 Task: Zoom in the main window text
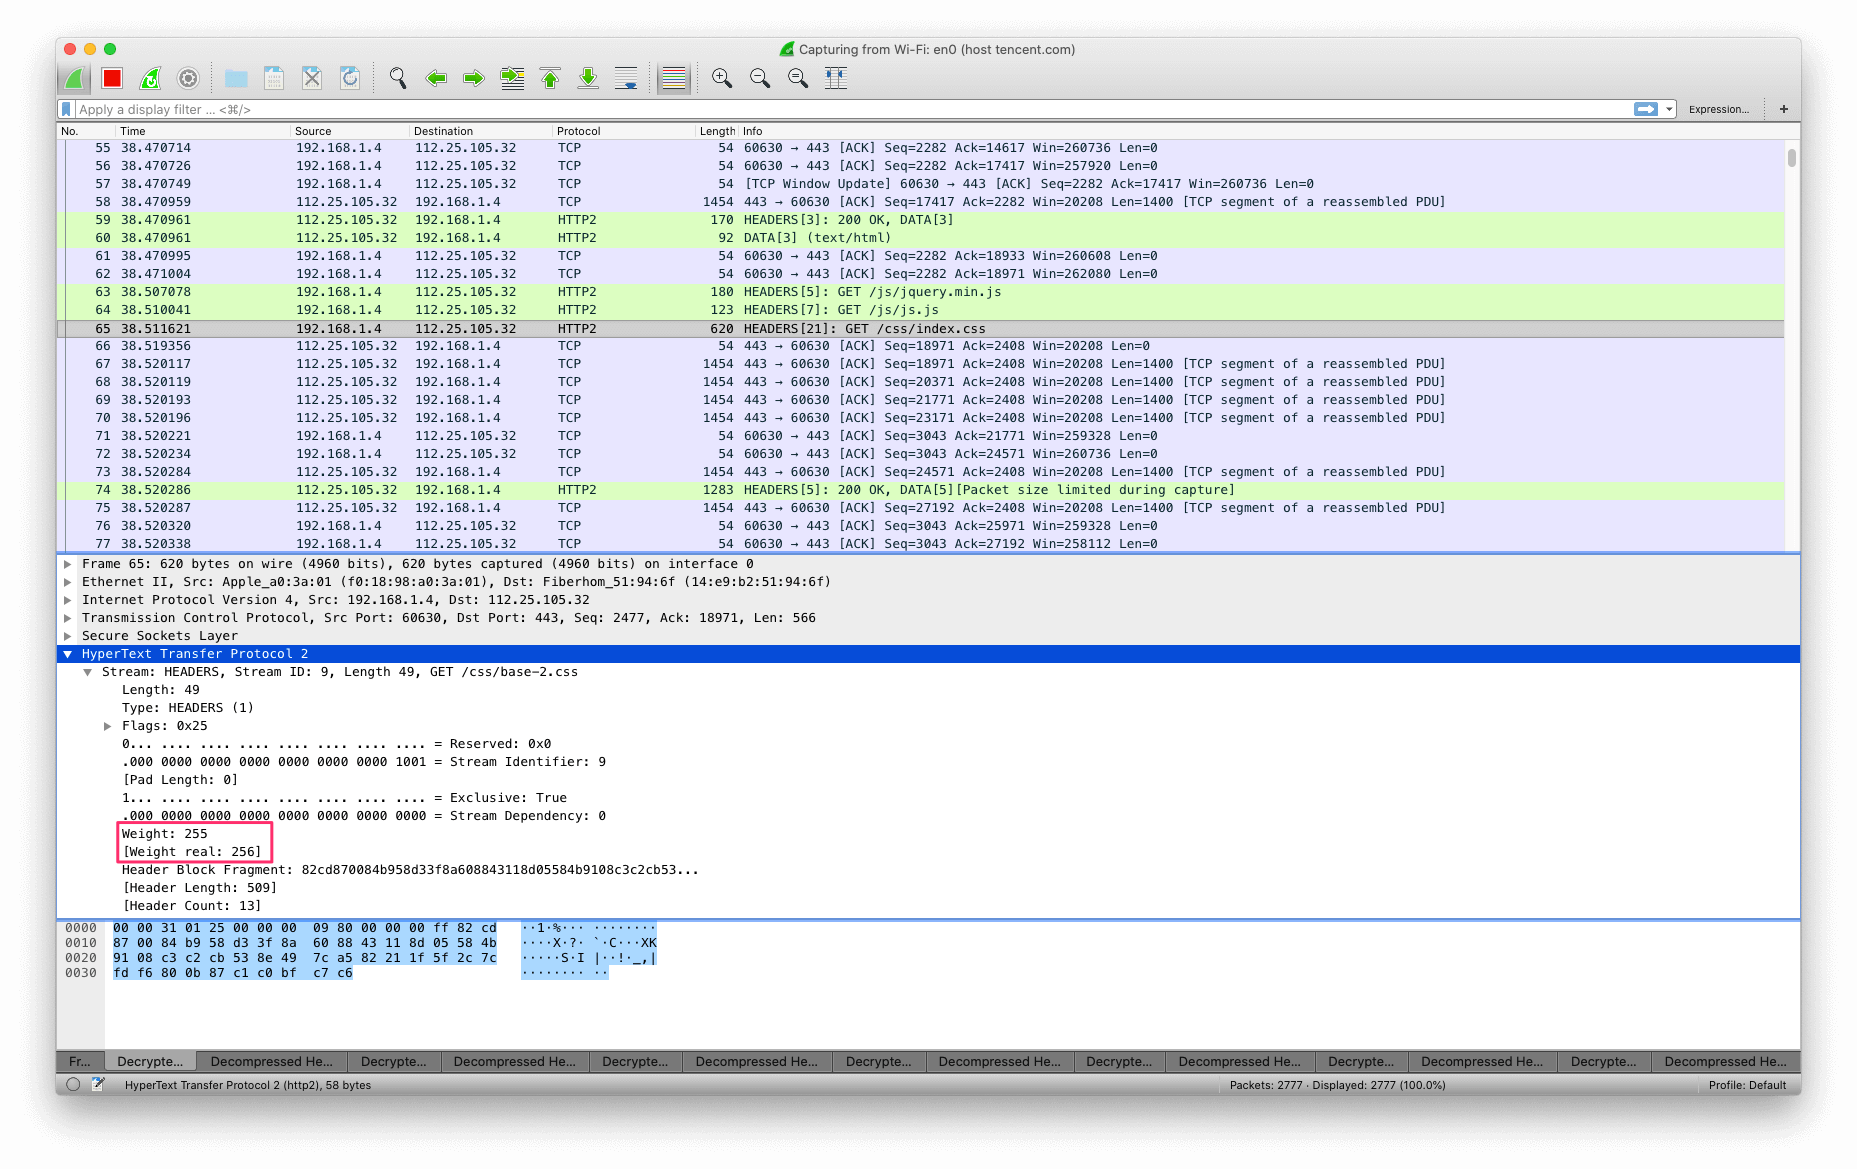pos(722,78)
